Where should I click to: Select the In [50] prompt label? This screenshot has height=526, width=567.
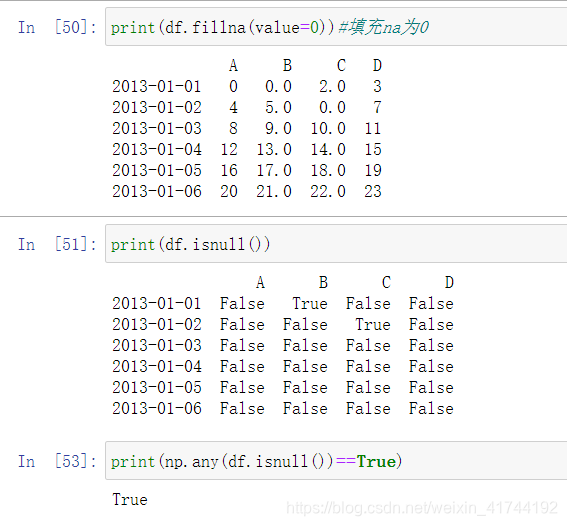pos(57,27)
